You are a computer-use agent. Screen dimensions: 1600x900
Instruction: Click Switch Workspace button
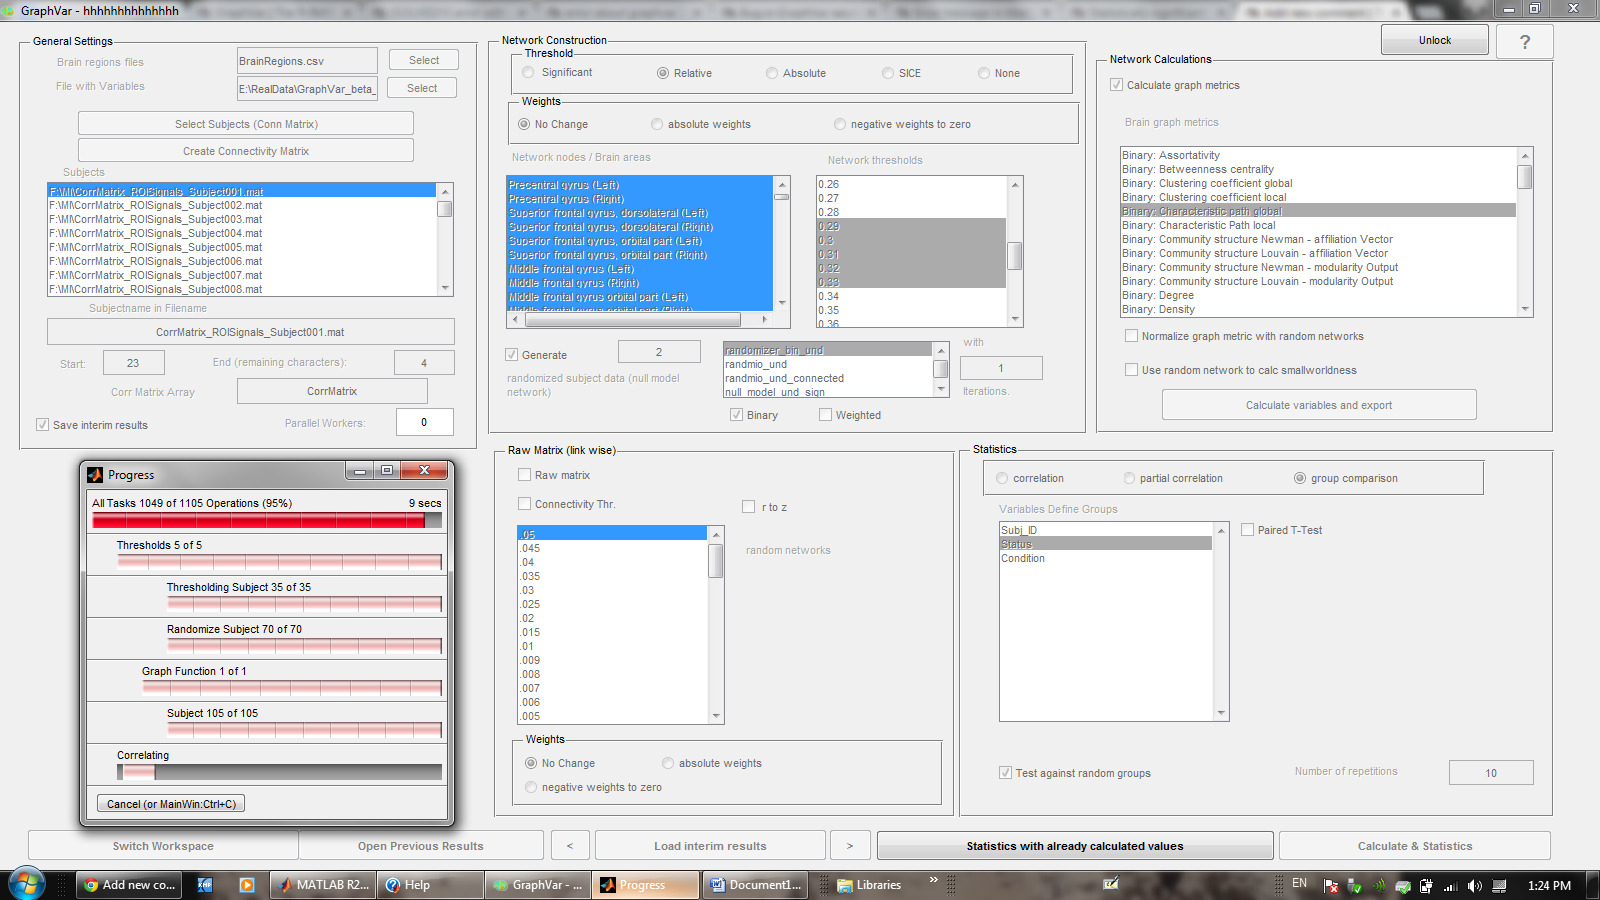tap(163, 846)
